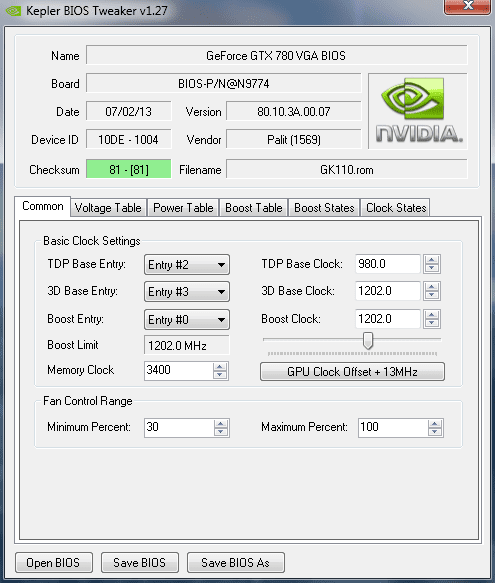495x583 pixels.
Task: Click the NVIDIA logo image
Action: [x=418, y=111]
